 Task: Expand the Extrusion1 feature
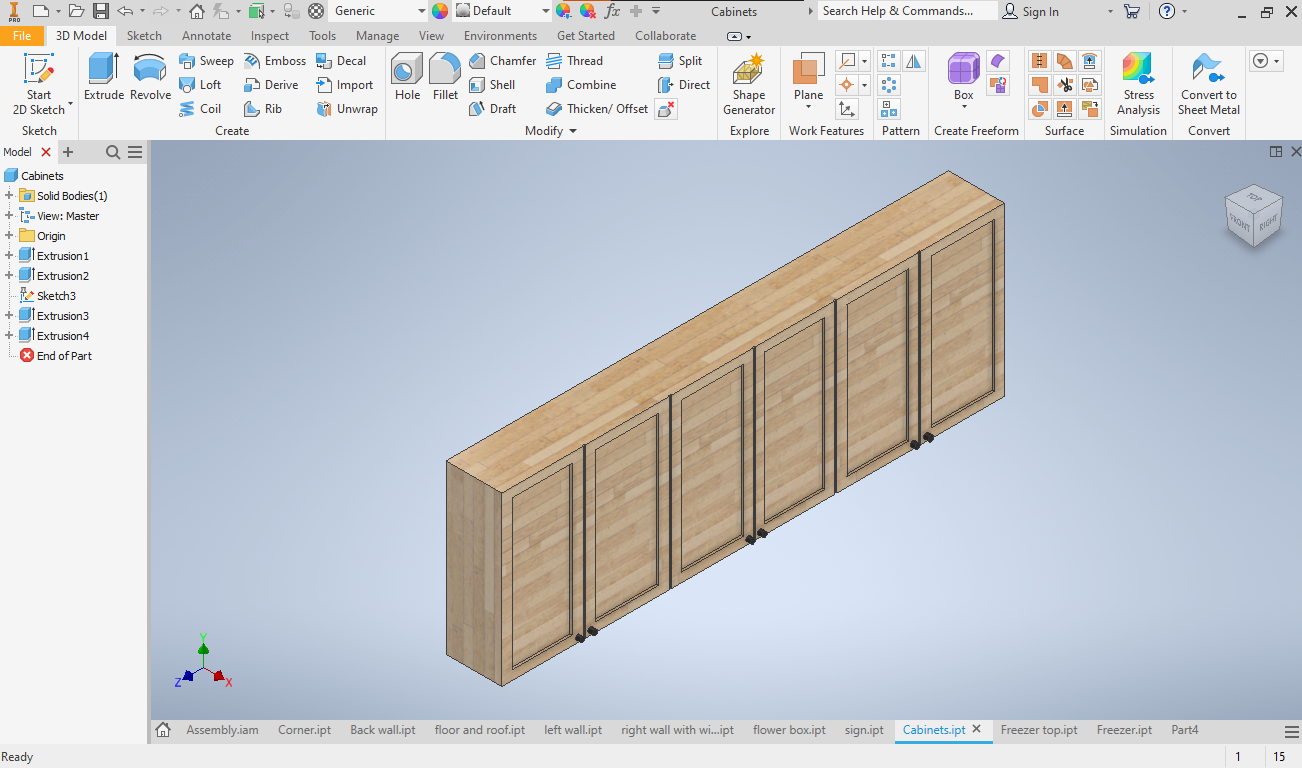tap(9, 256)
